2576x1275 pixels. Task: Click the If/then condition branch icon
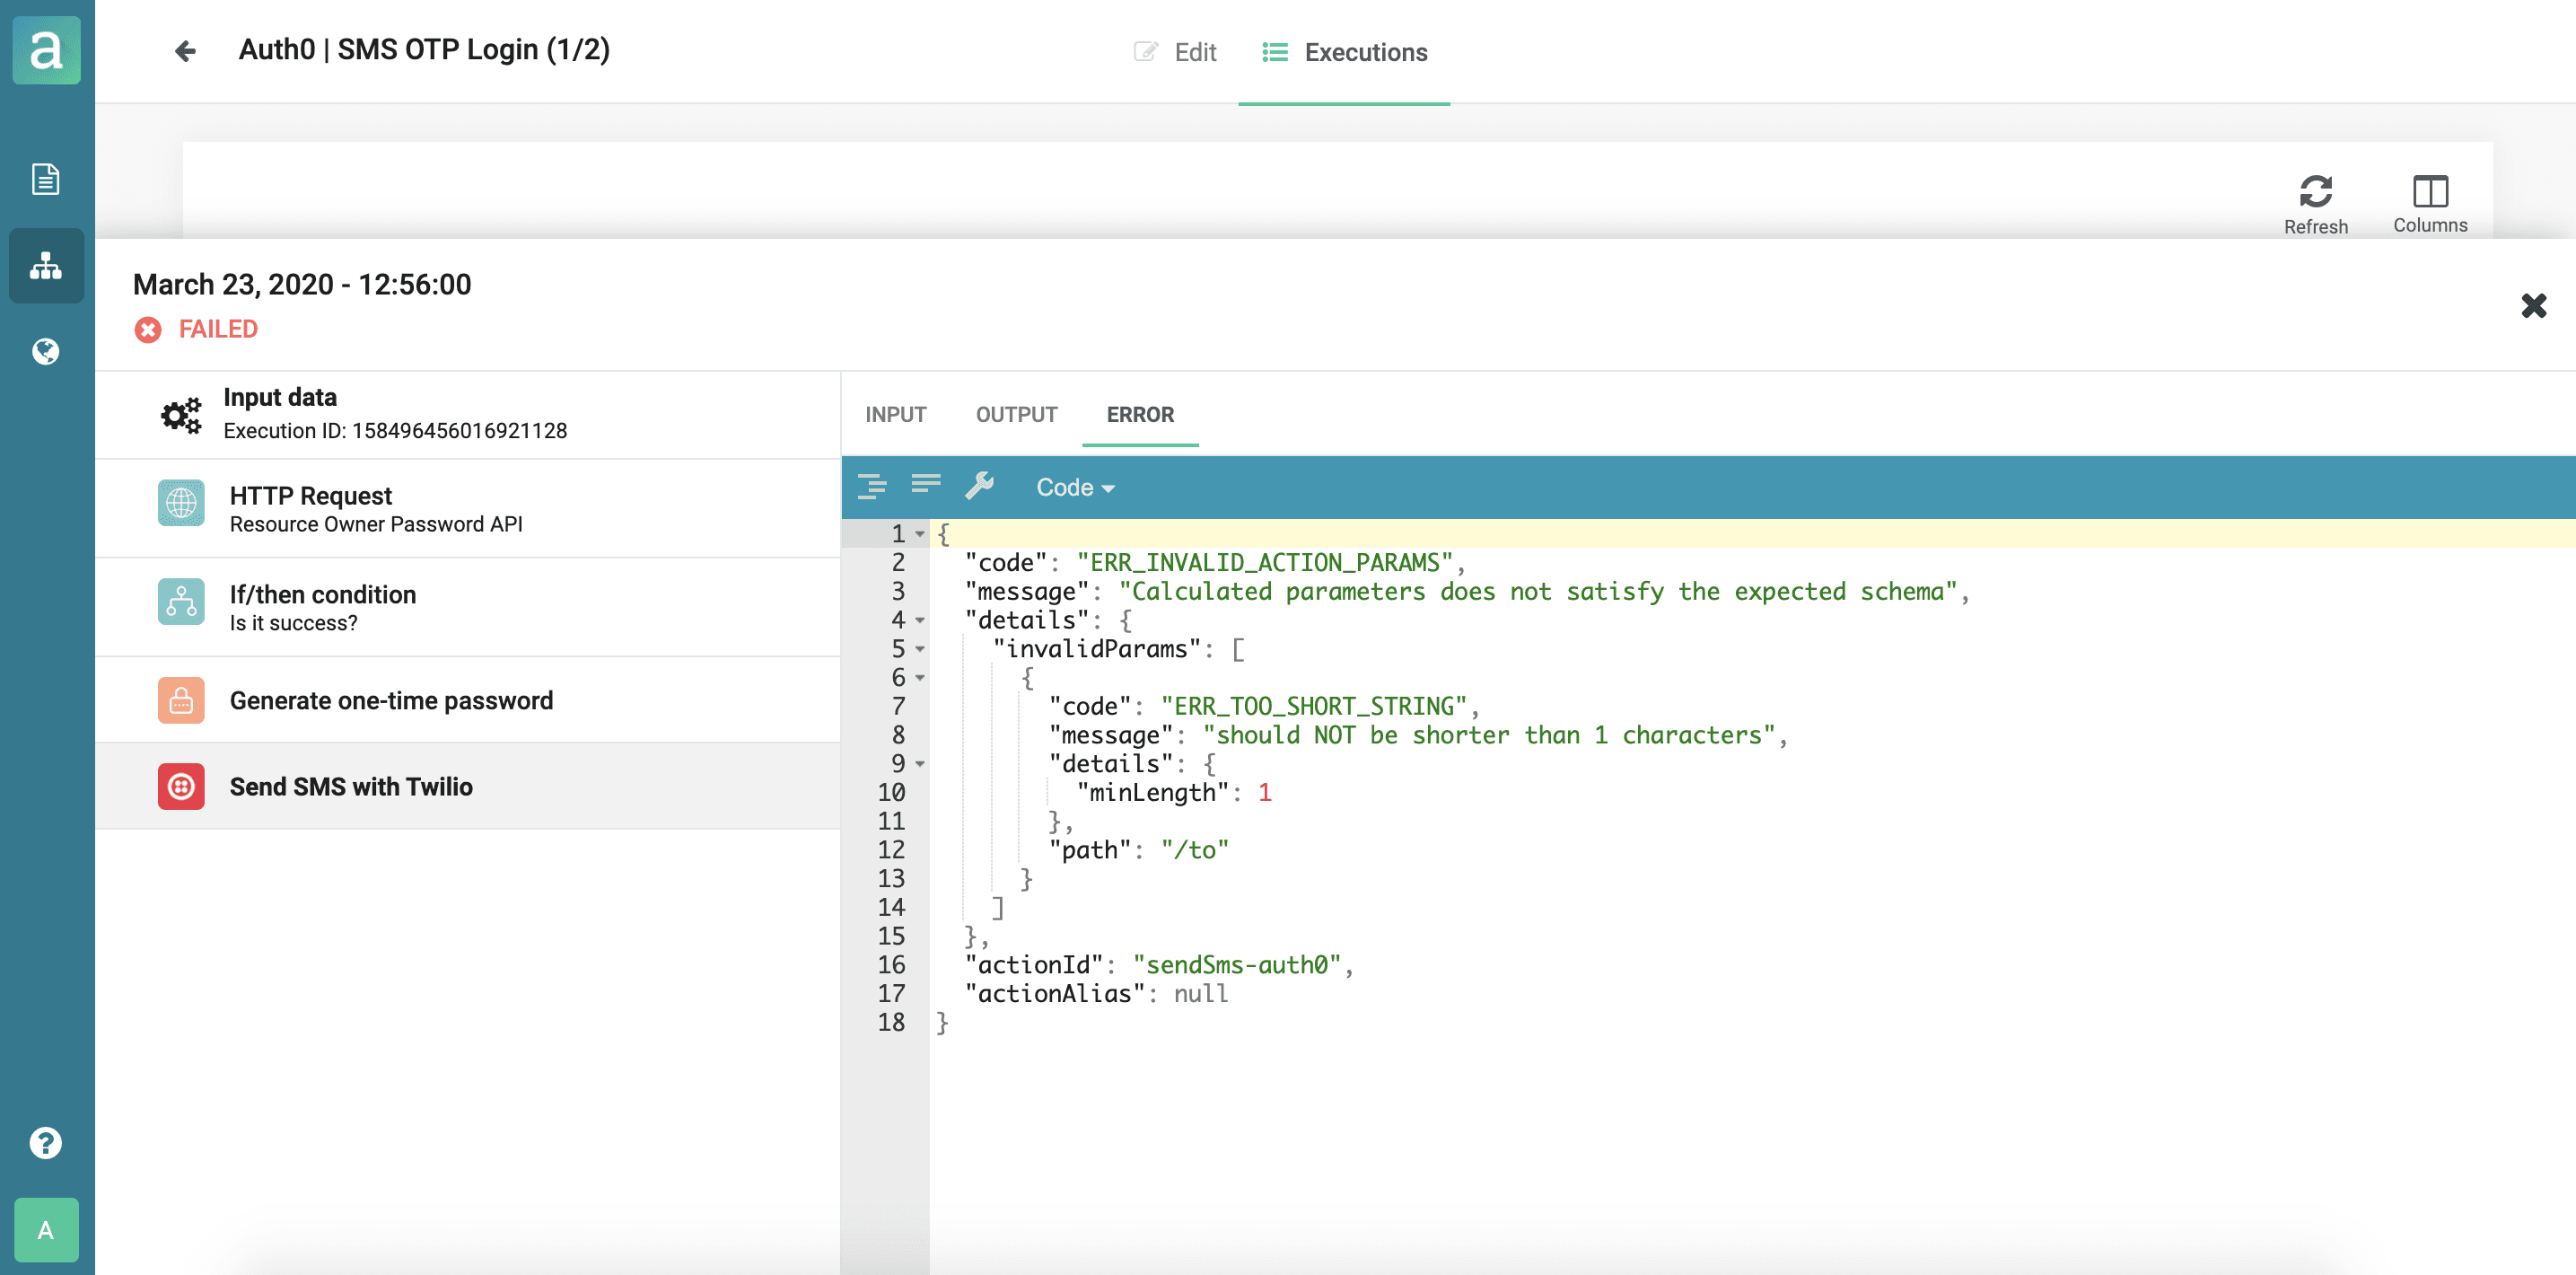pyautogui.click(x=181, y=602)
